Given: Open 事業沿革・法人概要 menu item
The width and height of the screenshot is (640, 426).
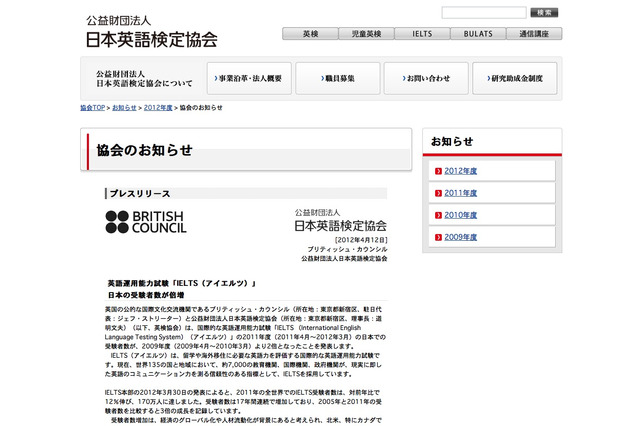Looking at the screenshot, I should click(249, 78).
